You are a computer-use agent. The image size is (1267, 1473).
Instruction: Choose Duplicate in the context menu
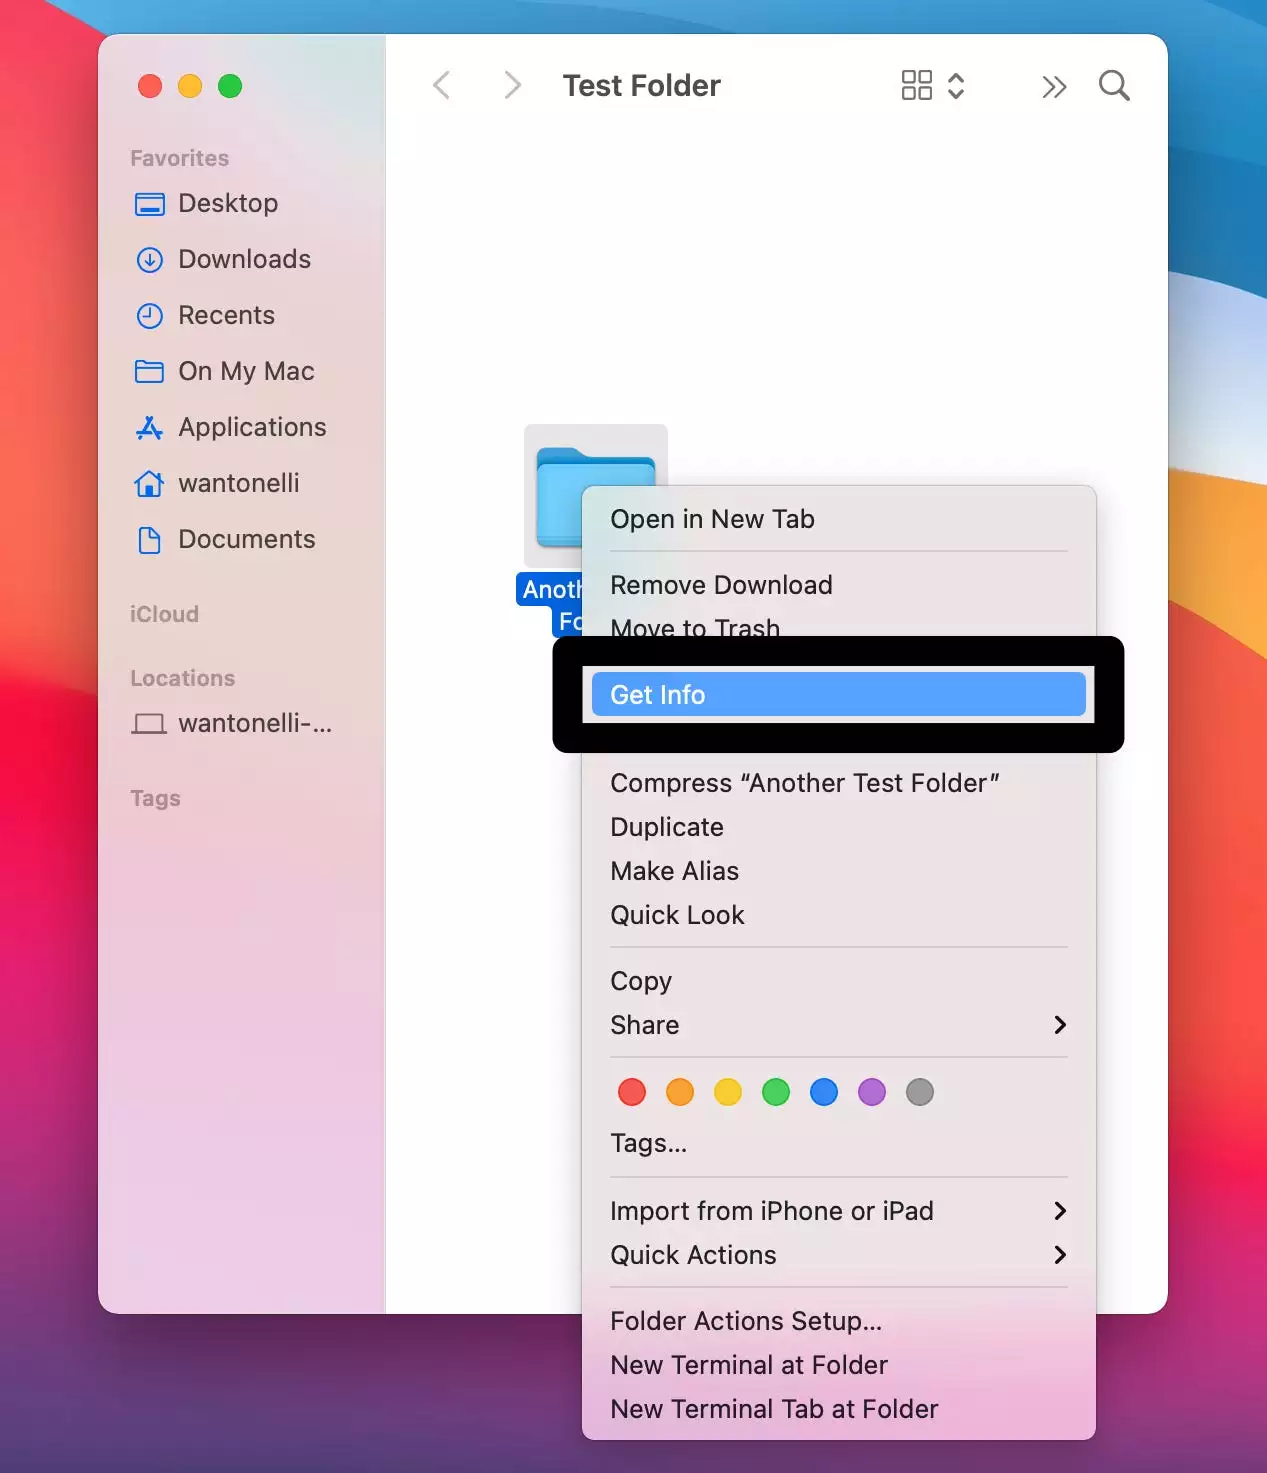pyautogui.click(x=667, y=827)
